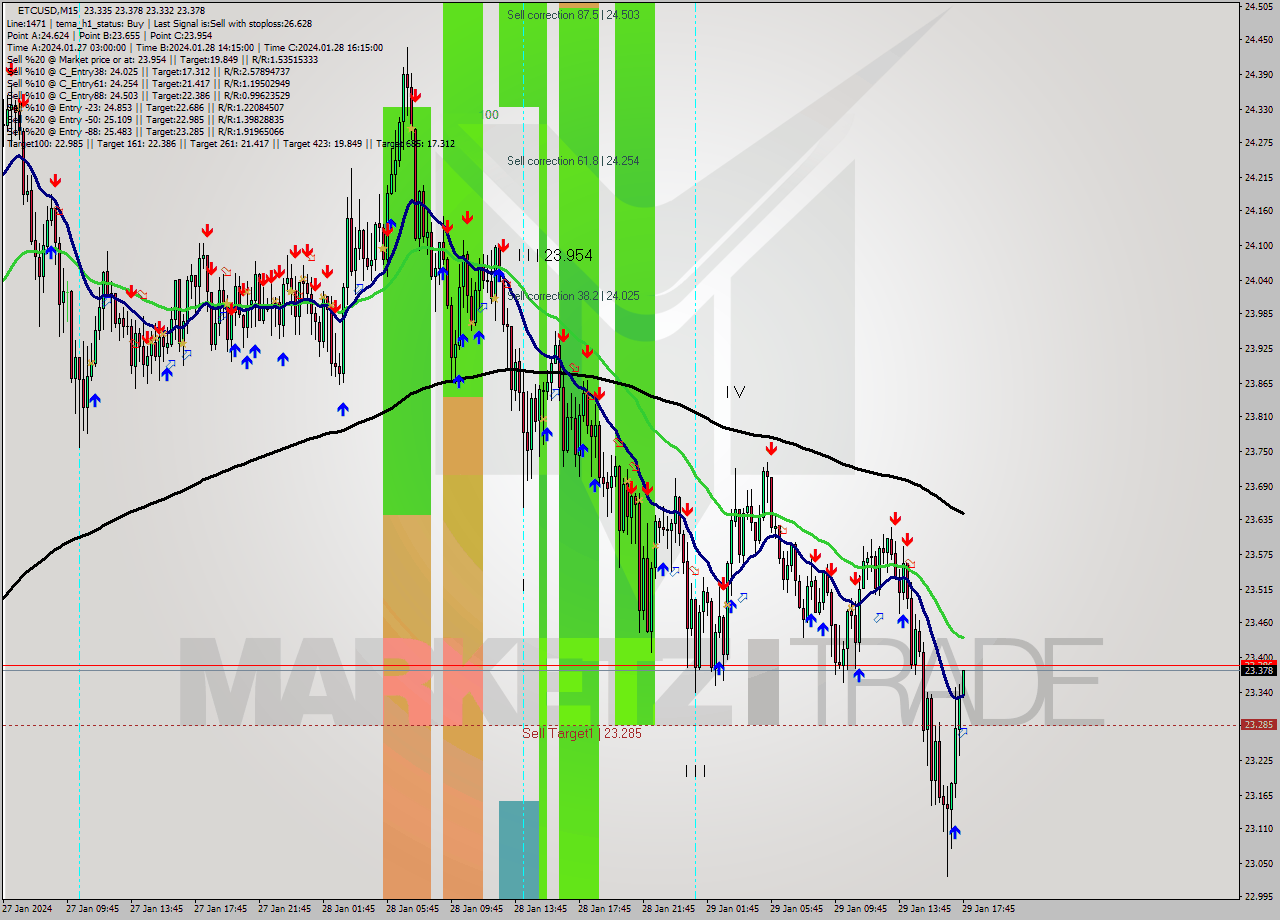Select the 'Sell correction 87.5 | 24.503' label
The image size is (1280, 920).
point(573,15)
